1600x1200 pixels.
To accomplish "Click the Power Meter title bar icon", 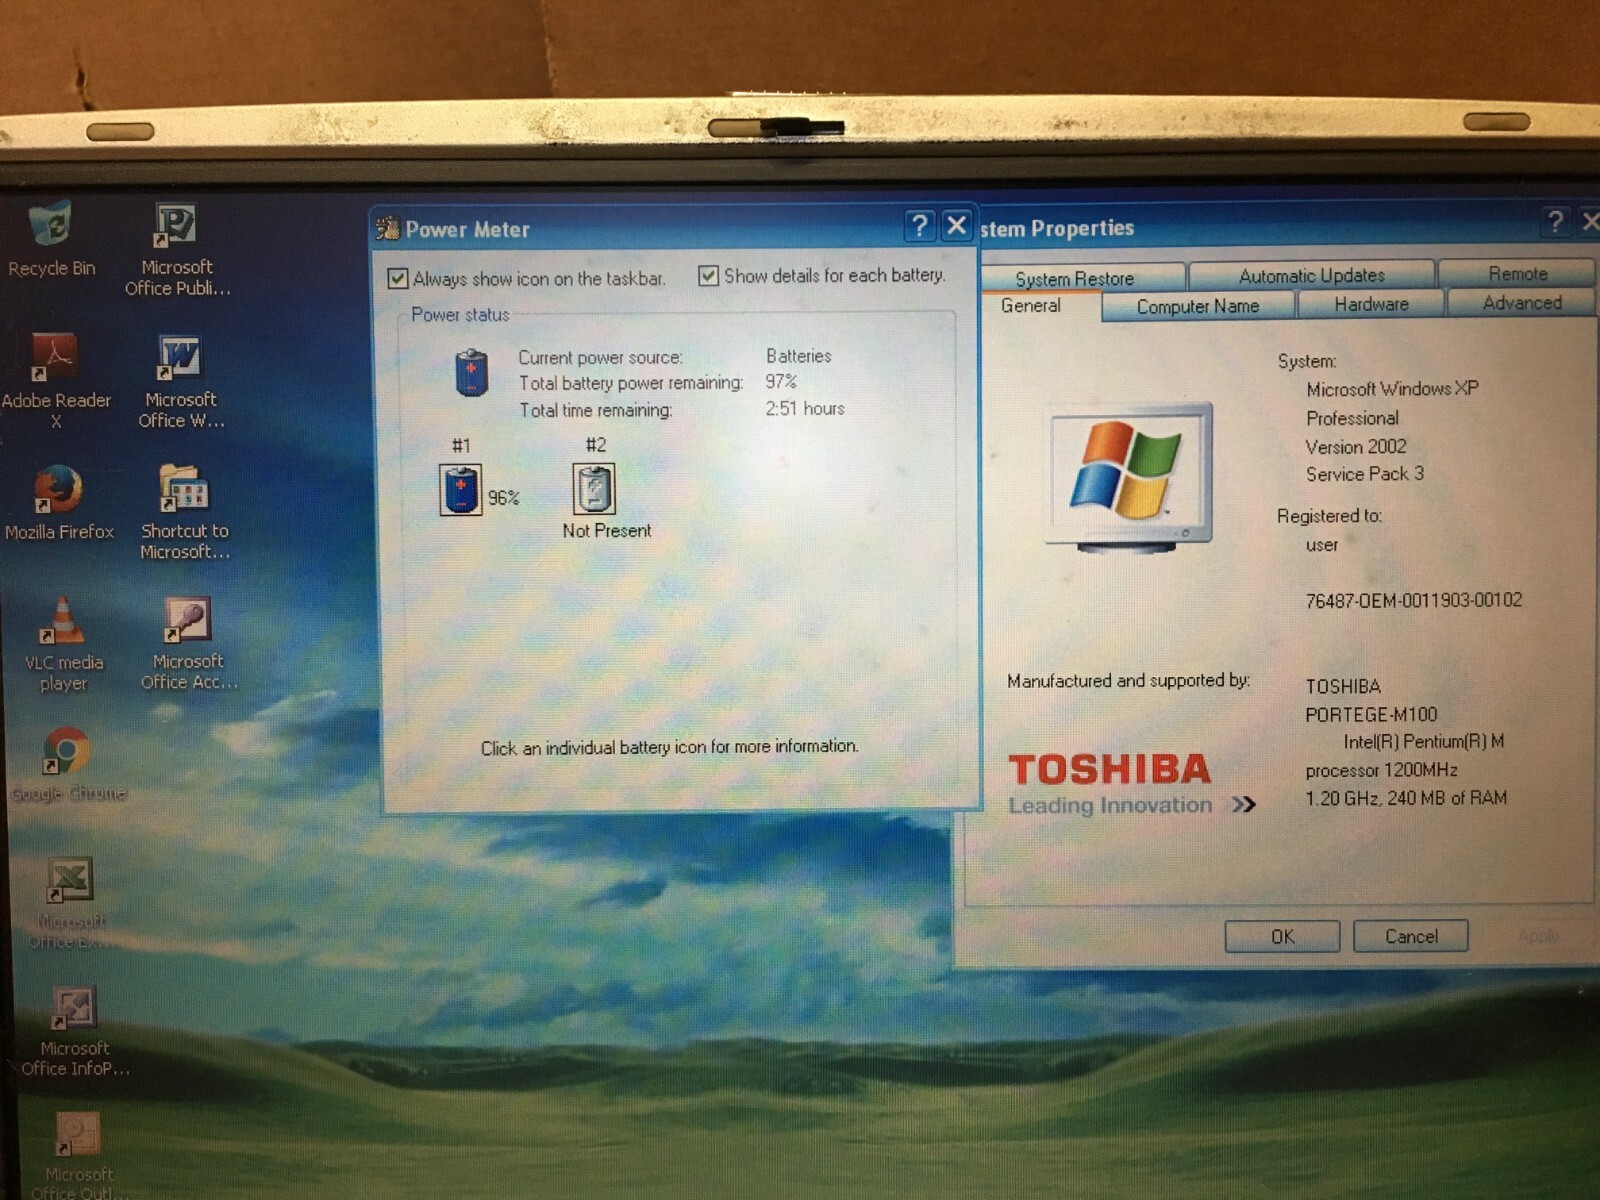I will pos(387,229).
